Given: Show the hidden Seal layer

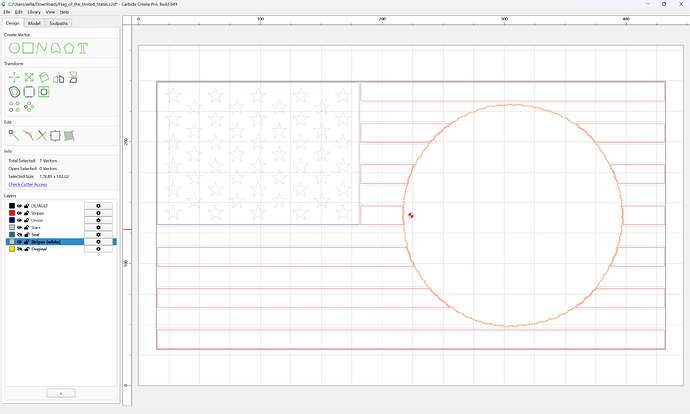Looking at the screenshot, I should click(19, 234).
